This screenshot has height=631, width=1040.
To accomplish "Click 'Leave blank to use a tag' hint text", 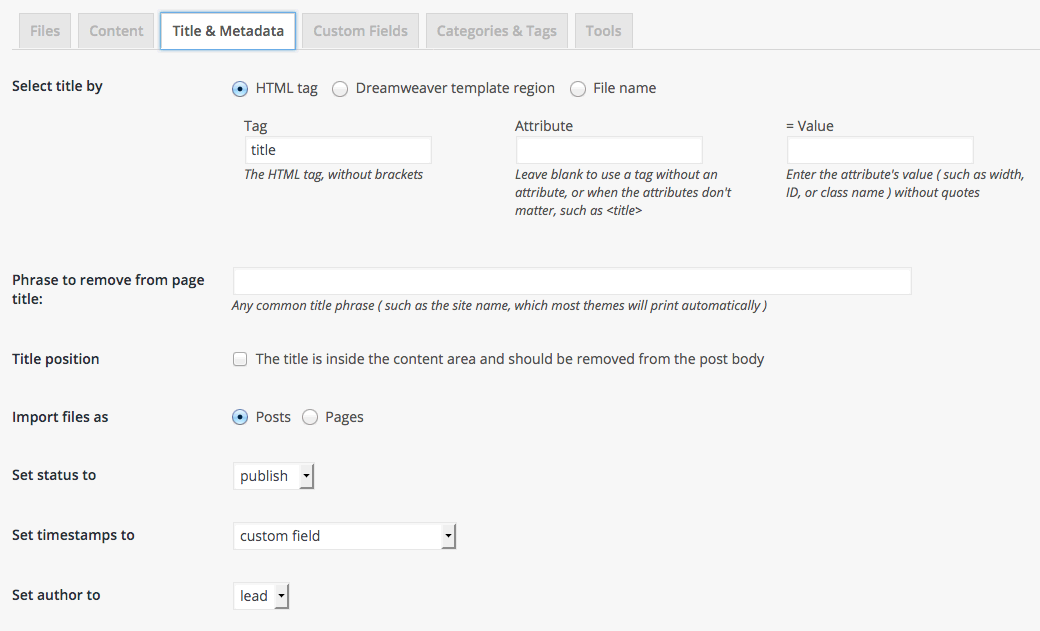I will pyautogui.click(x=623, y=192).
